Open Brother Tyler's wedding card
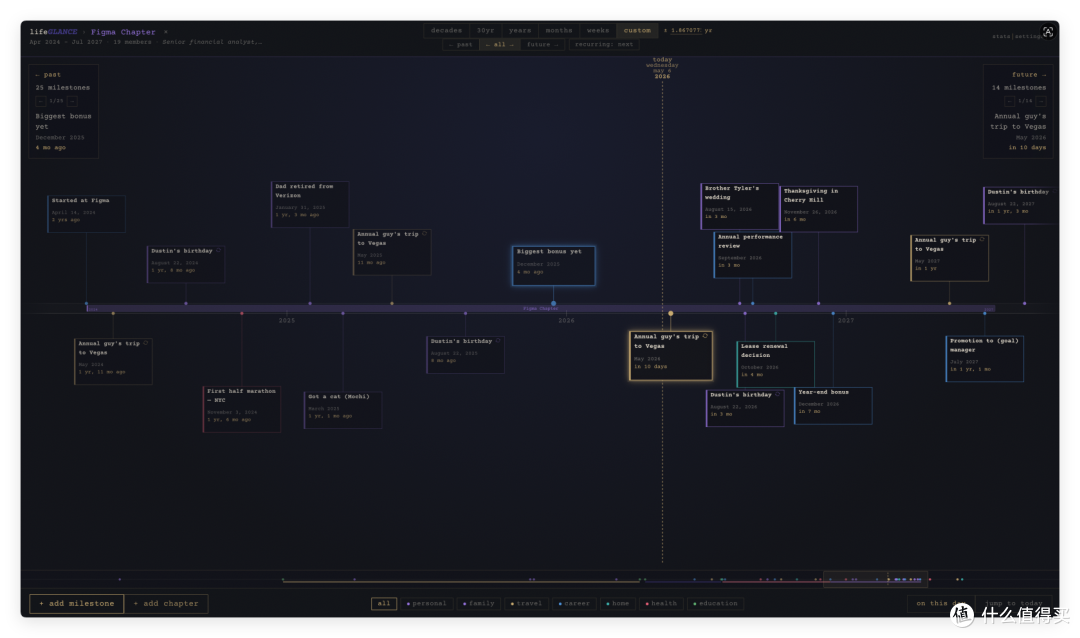The height and width of the screenshot is (638, 1080). point(740,206)
